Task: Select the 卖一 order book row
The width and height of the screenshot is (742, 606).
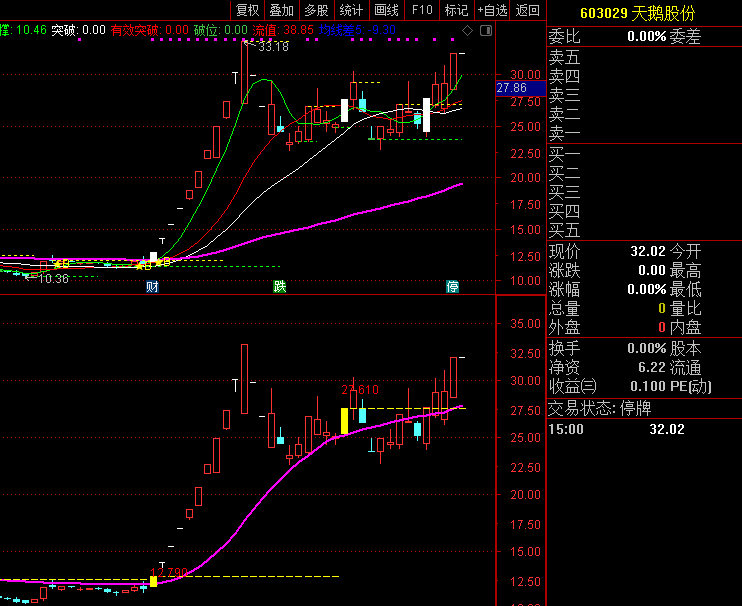Action: (x=644, y=134)
